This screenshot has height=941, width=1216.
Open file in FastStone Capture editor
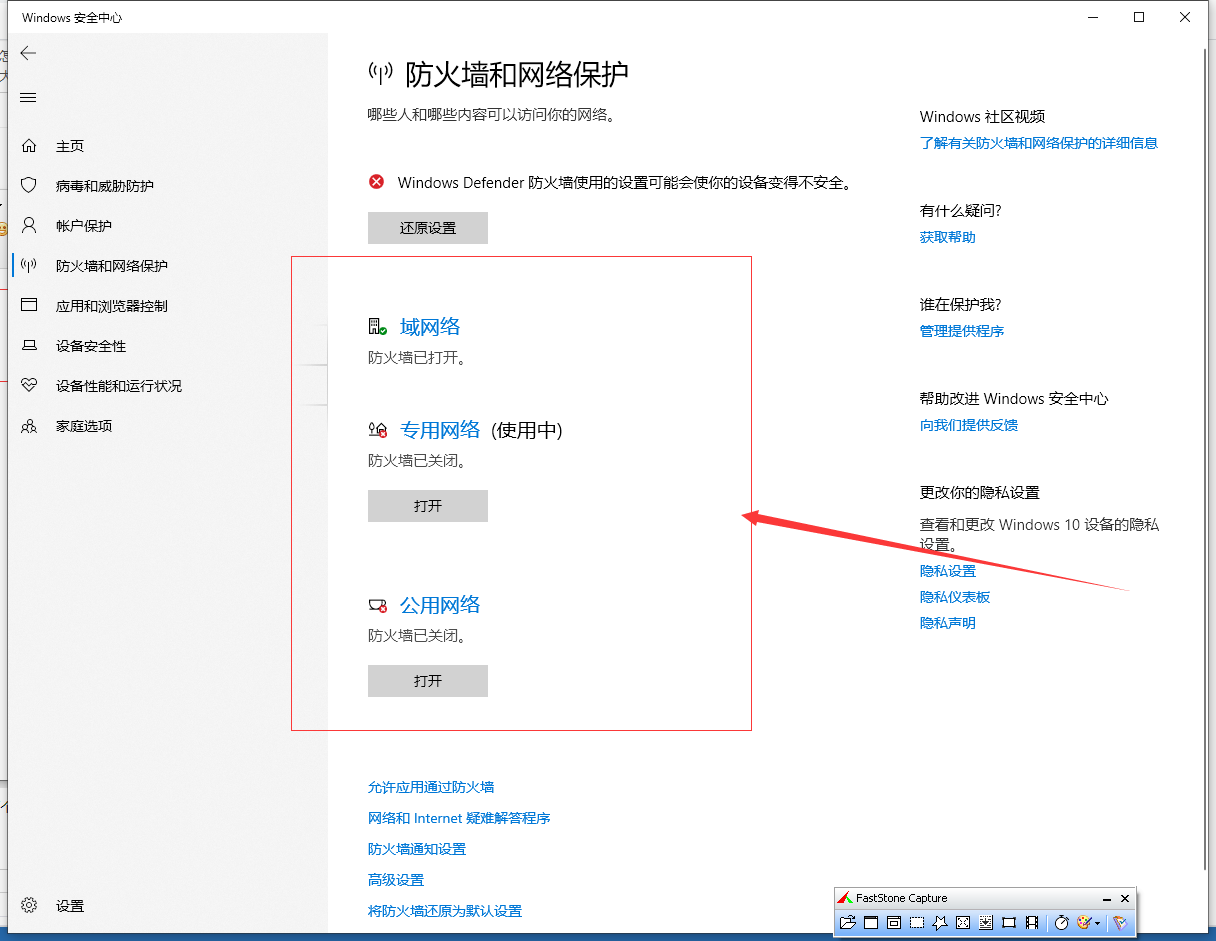point(848,922)
